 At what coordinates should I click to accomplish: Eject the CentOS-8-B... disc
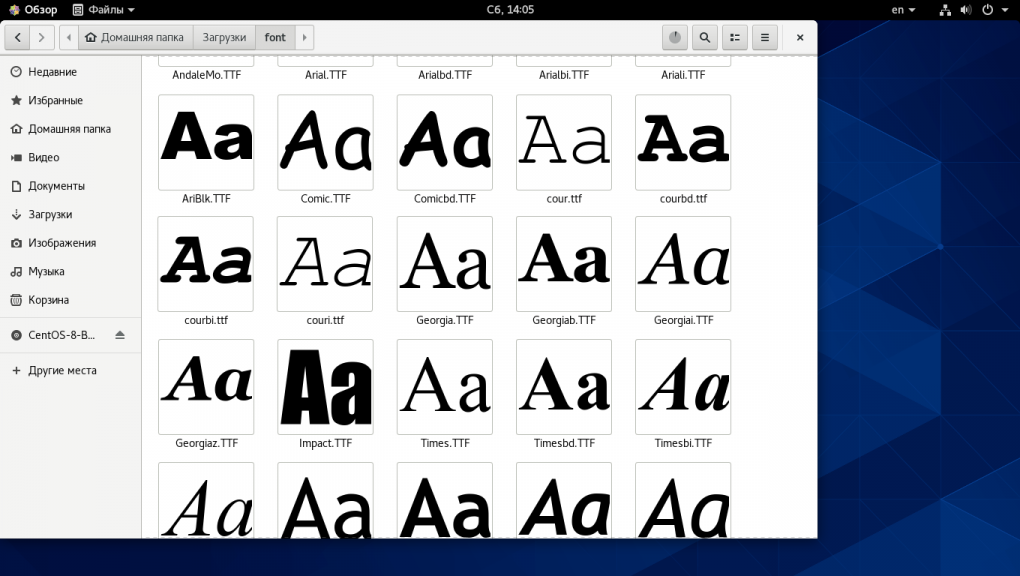pyautogui.click(x=120, y=335)
